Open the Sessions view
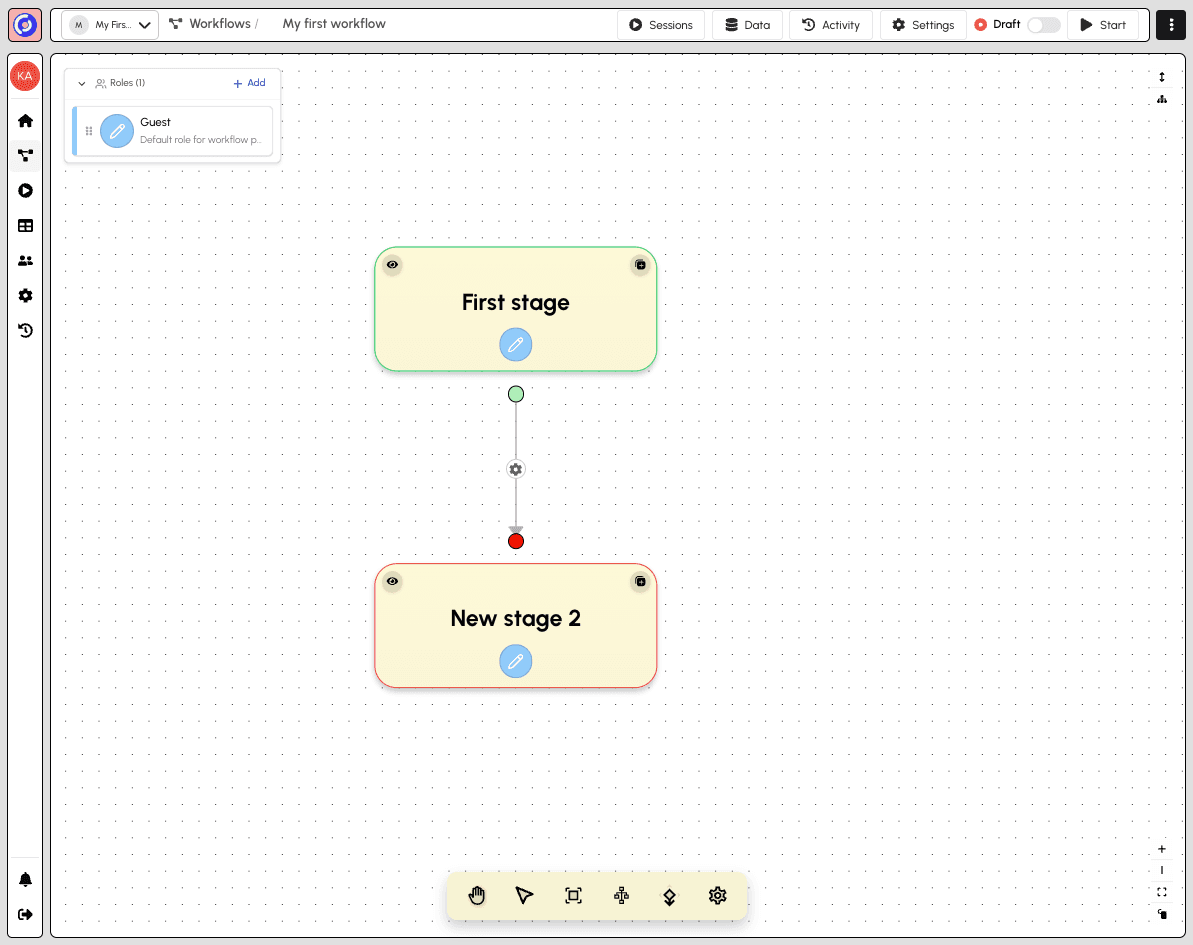The height and width of the screenshot is (945, 1193). point(661,24)
